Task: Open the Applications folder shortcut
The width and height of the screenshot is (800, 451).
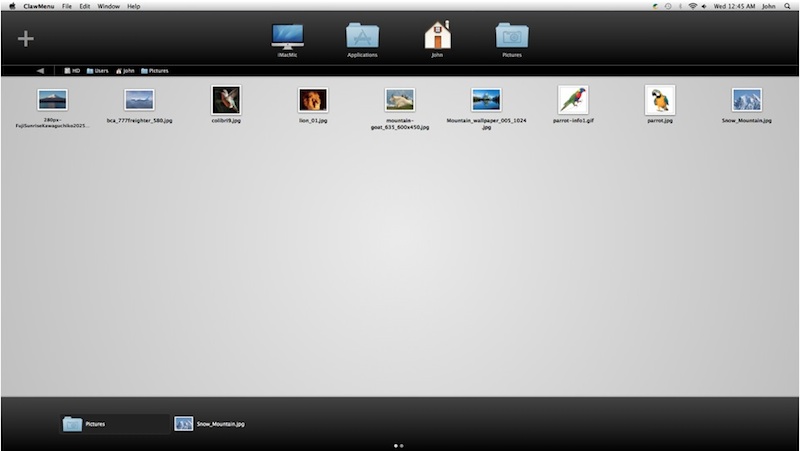Action: 362,37
